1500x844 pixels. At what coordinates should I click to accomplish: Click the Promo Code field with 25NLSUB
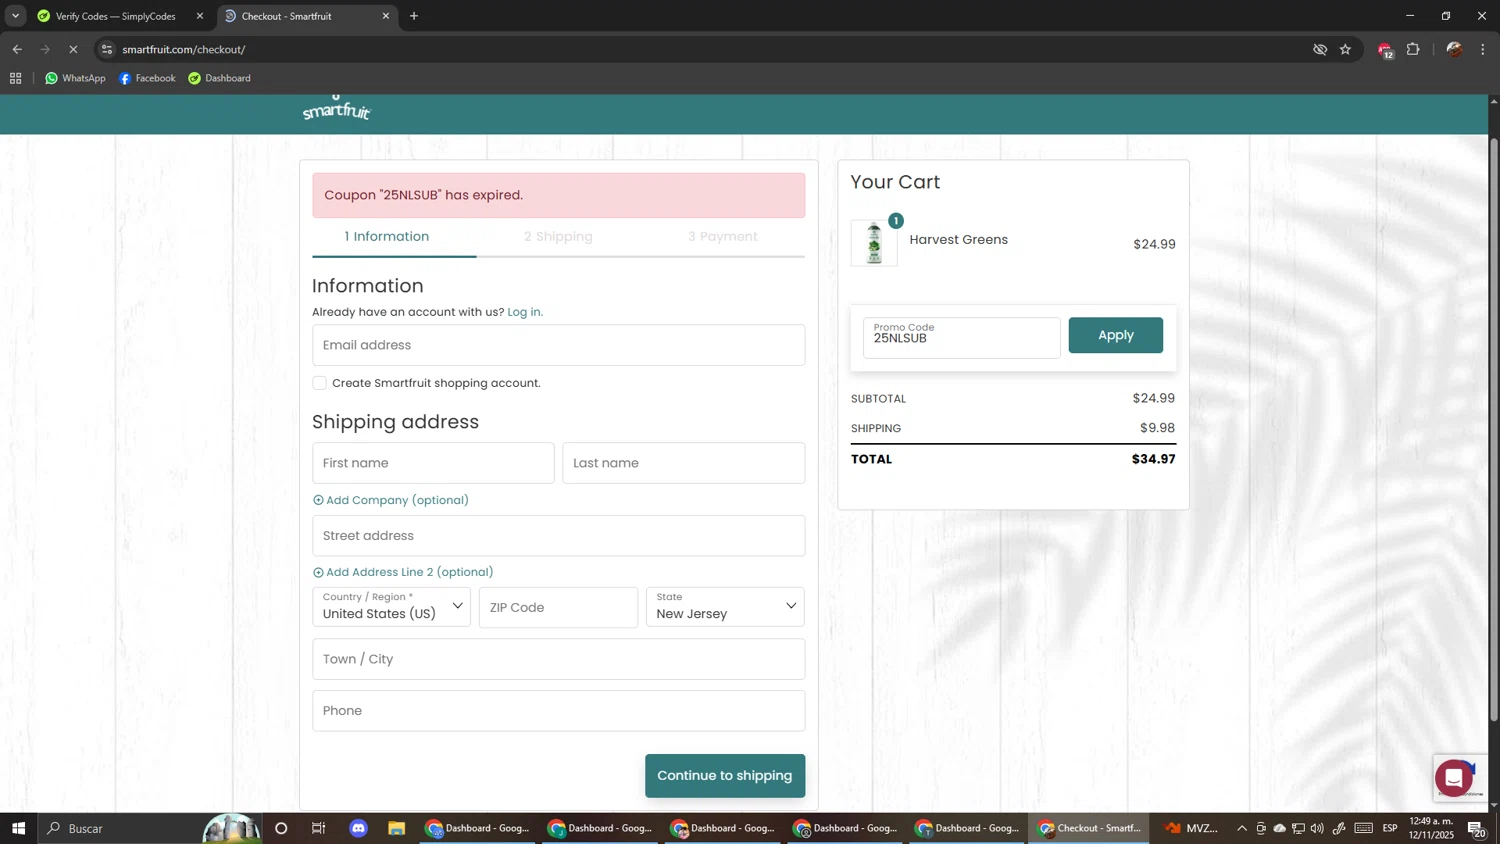[961, 337]
